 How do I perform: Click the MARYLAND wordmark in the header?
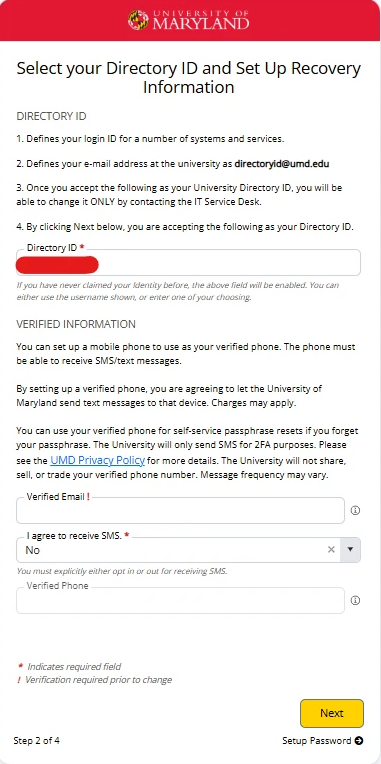pos(201,23)
